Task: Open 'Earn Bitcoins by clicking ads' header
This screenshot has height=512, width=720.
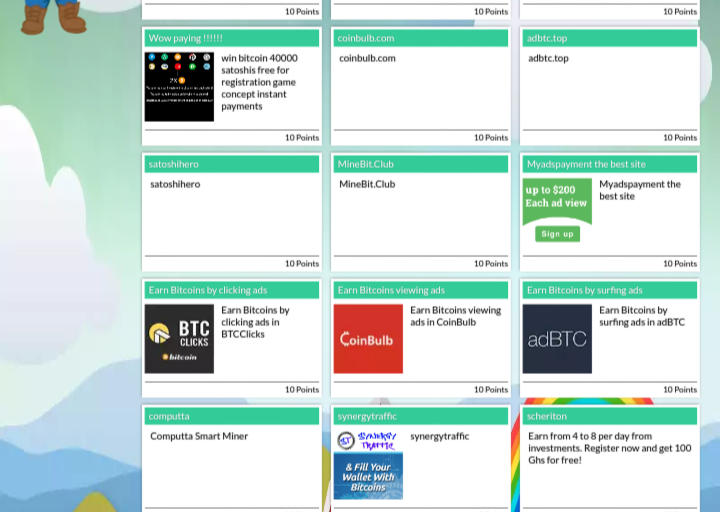Action: point(208,290)
